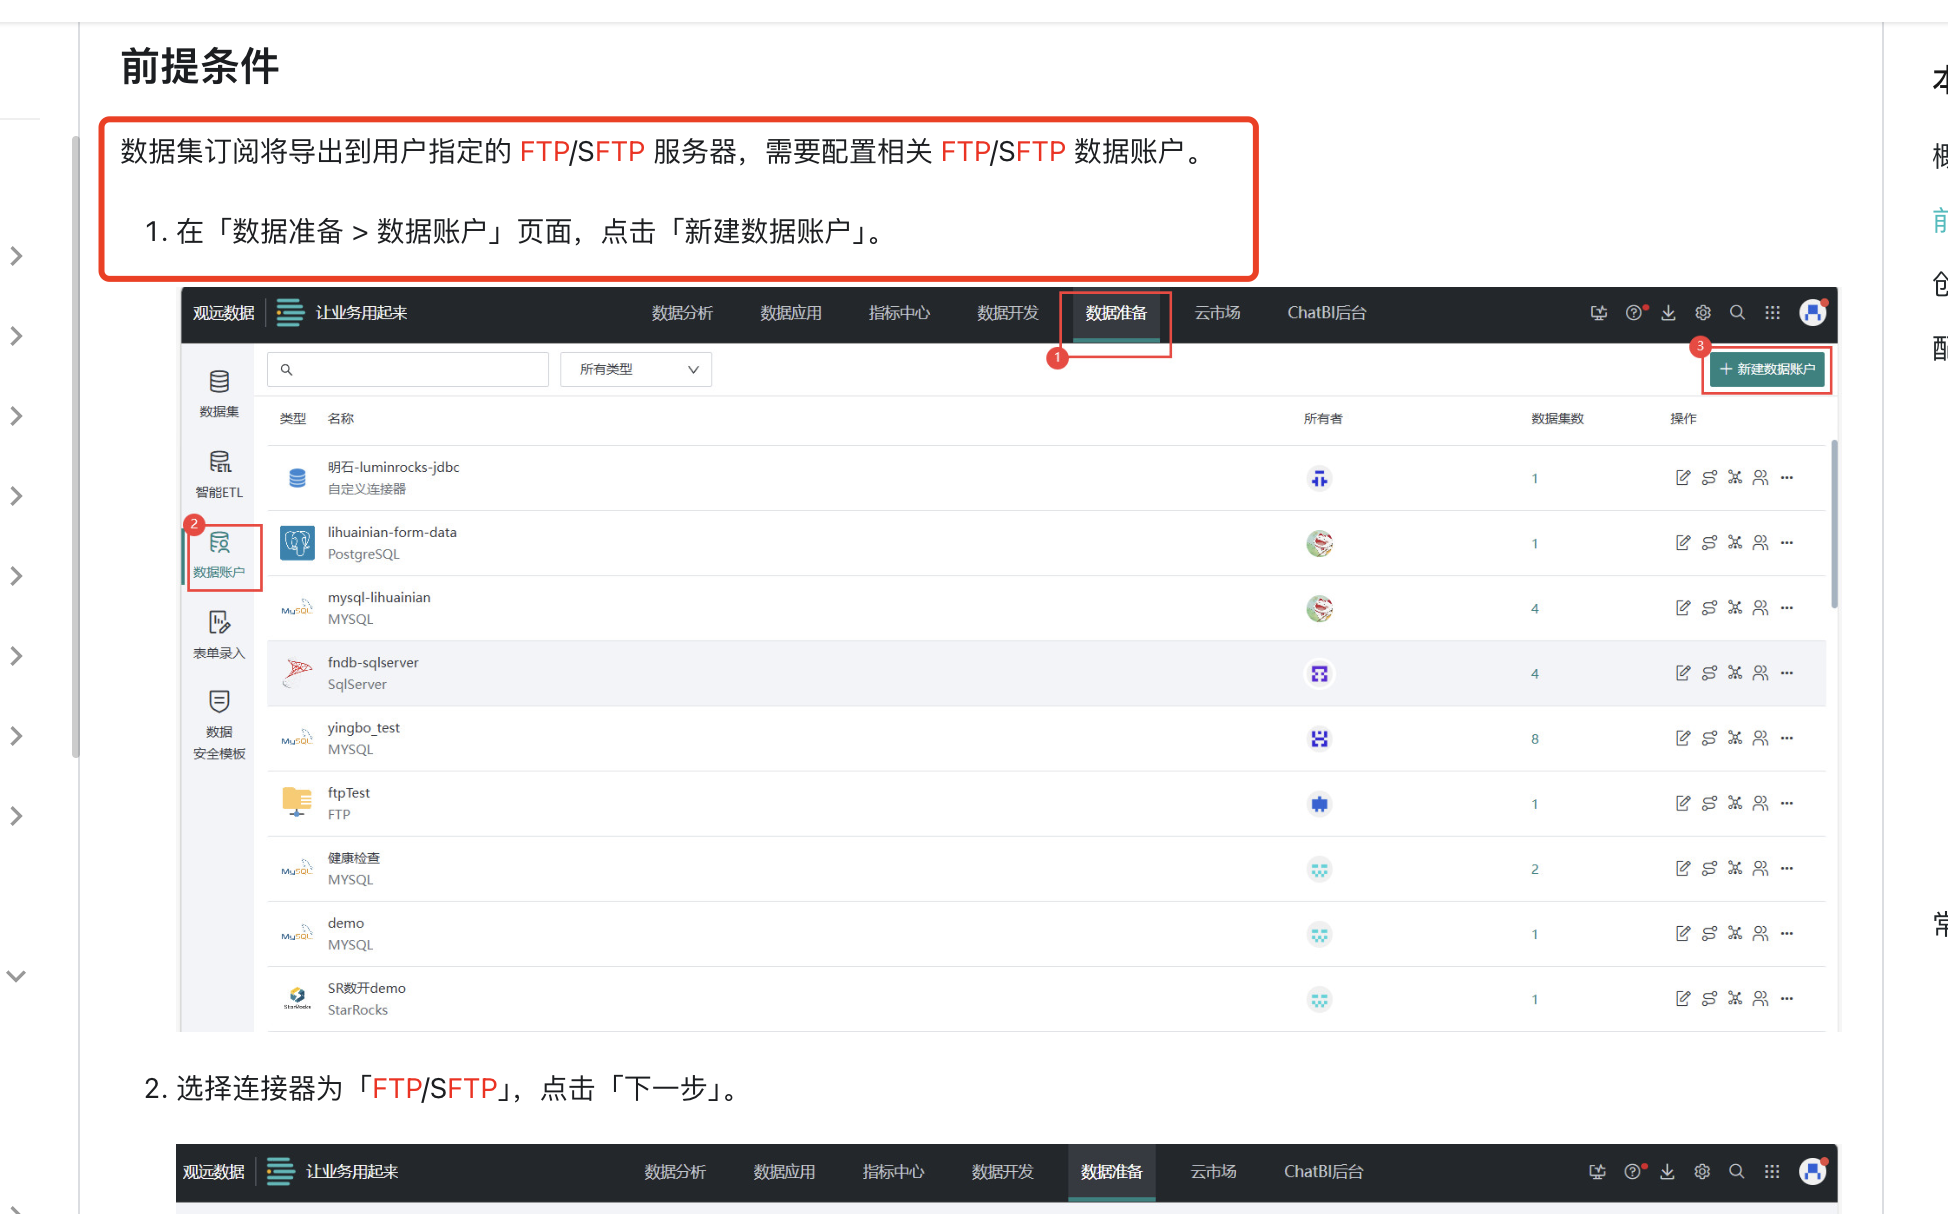The width and height of the screenshot is (1948, 1214).
Task: Switch to the 数据开发 tab
Action: pyautogui.click(x=1006, y=312)
